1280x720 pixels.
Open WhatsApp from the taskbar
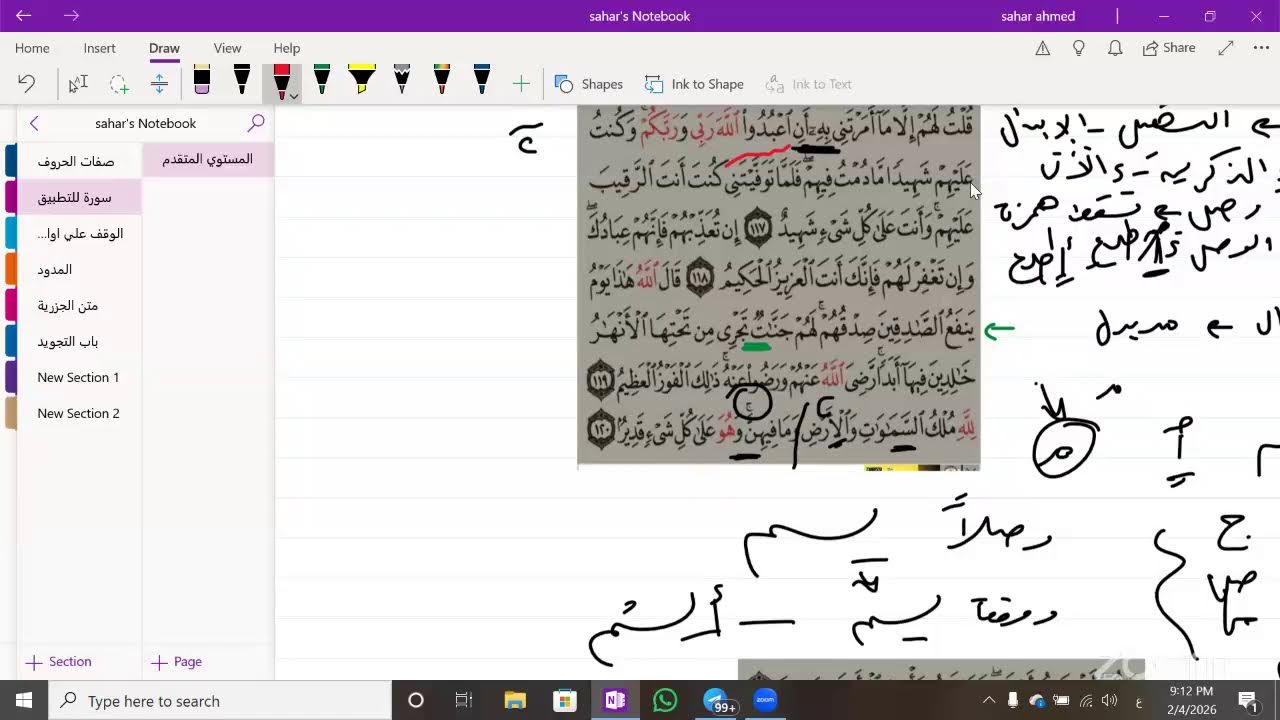coord(665,700)
